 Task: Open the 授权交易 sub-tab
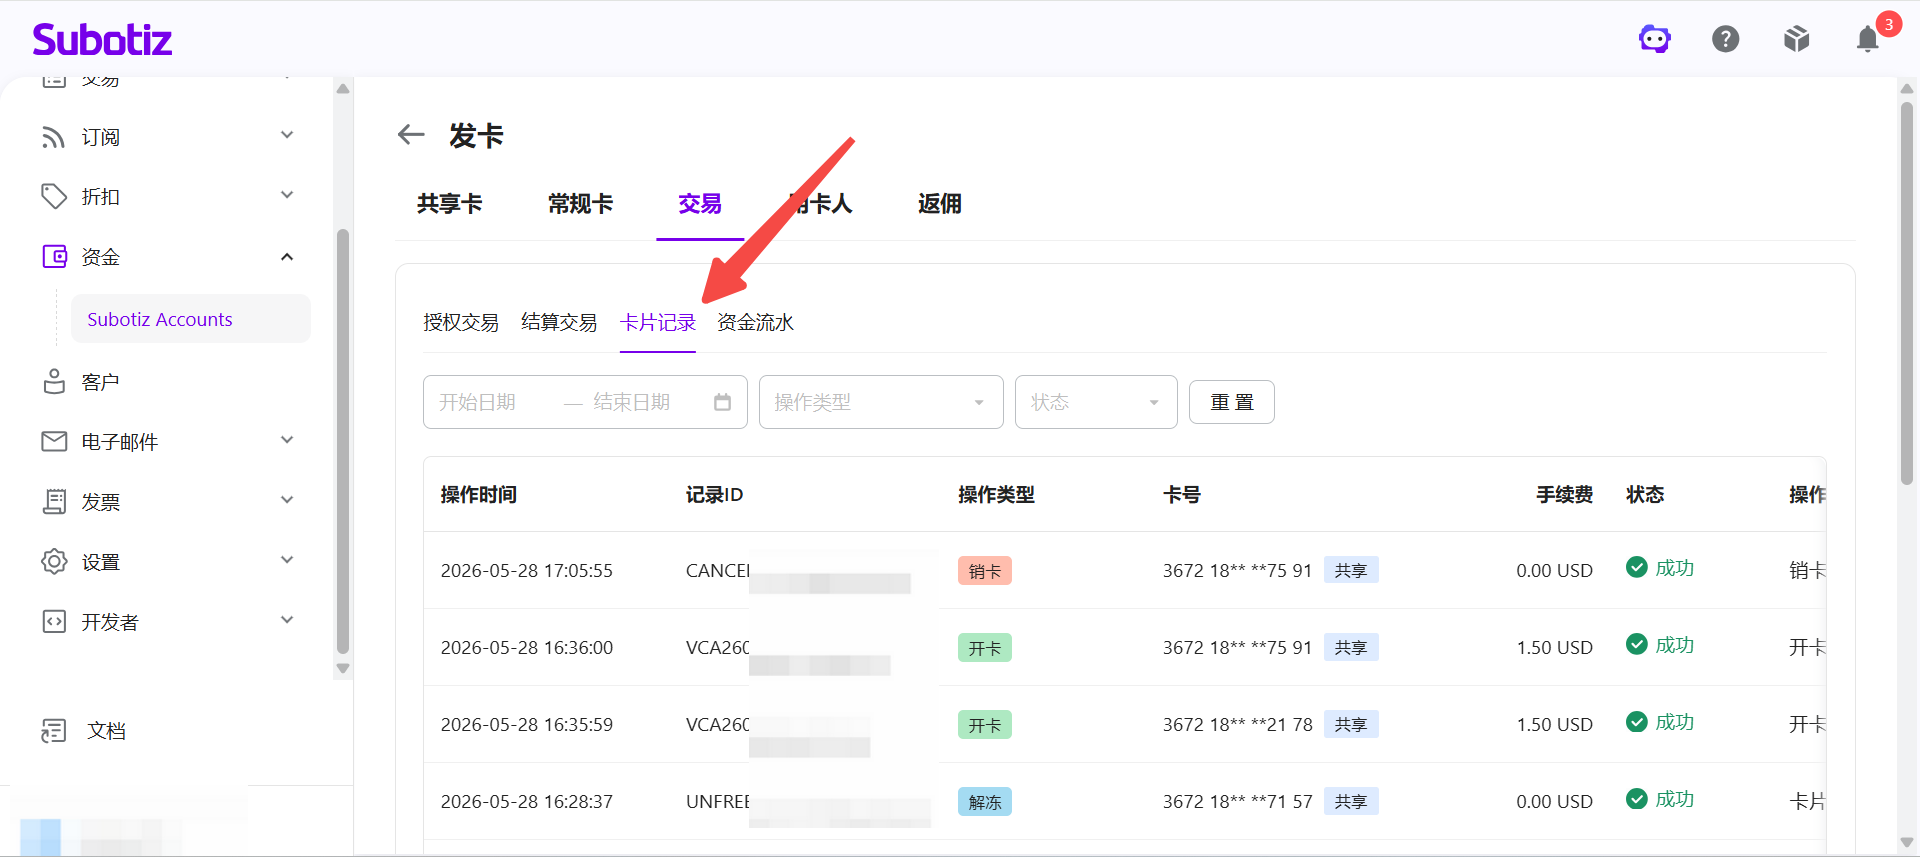point(461,322)
